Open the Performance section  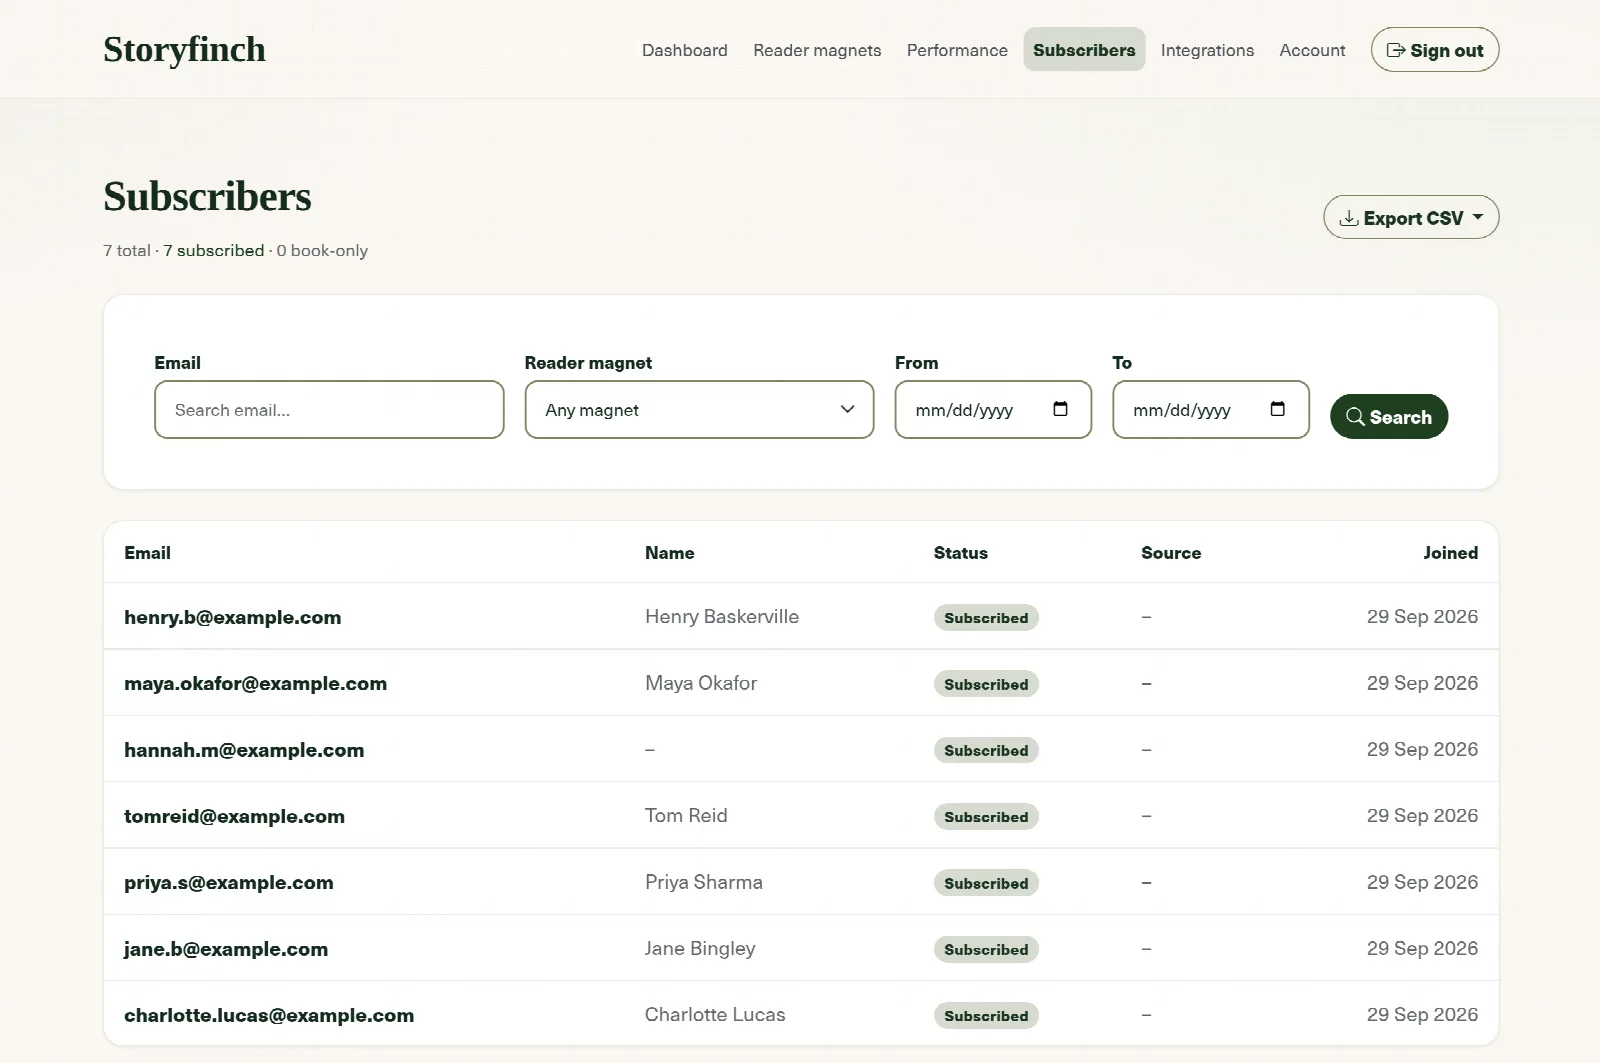point(957,50)
